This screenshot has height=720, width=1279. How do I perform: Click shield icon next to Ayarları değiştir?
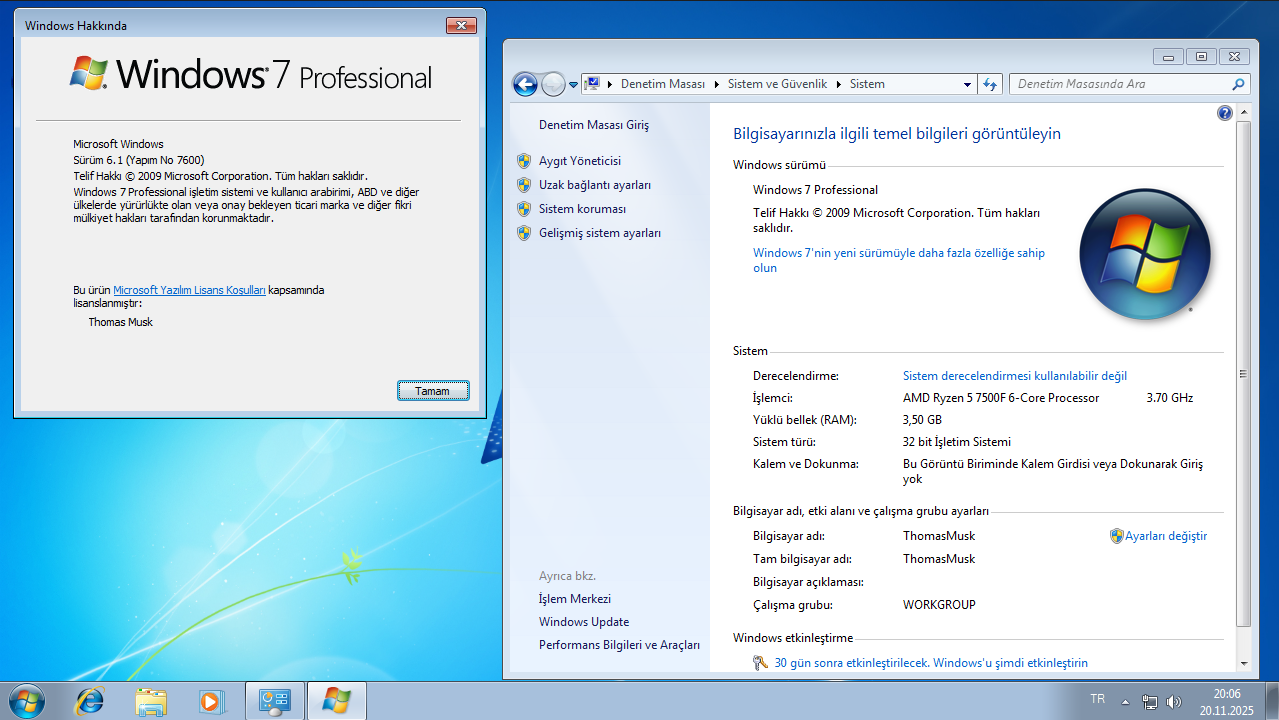[x=1117, y=536]
